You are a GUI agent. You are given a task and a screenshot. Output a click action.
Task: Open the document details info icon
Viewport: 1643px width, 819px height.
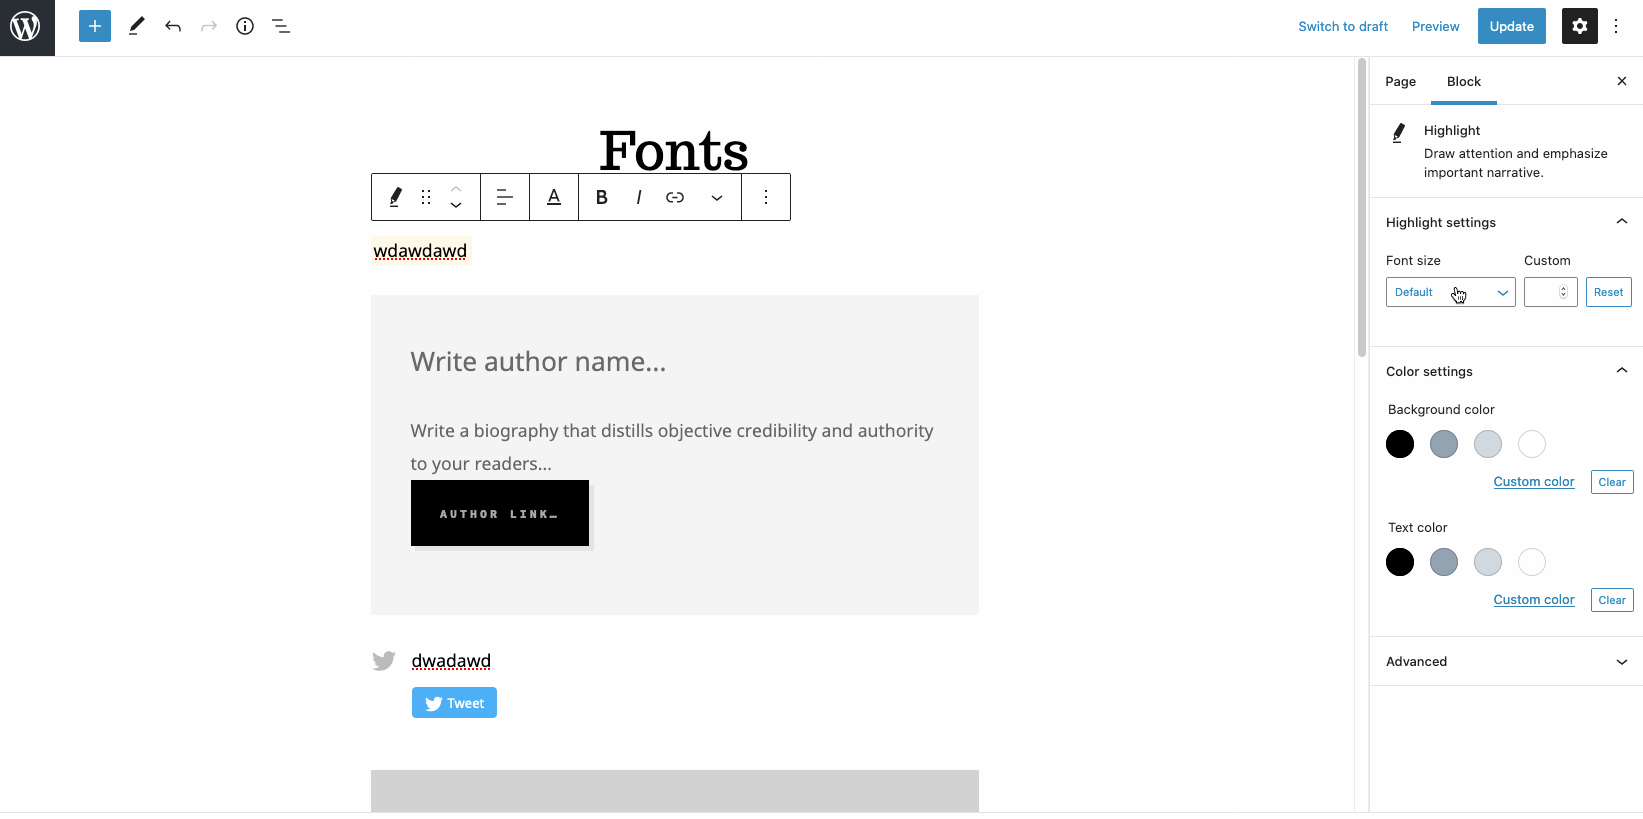point(244,26)
